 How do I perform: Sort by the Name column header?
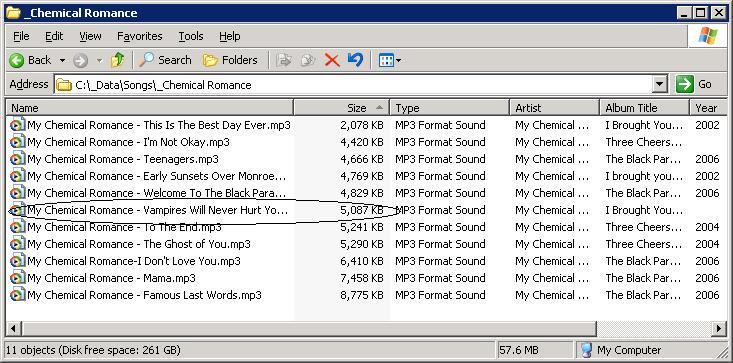point(150,108)
